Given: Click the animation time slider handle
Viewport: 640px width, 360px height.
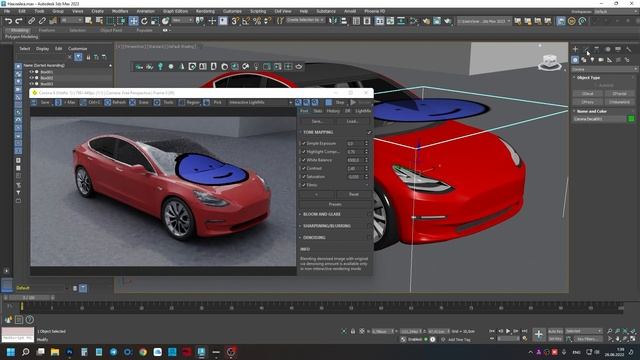Looking at the screenshot, I should point(29,298).
